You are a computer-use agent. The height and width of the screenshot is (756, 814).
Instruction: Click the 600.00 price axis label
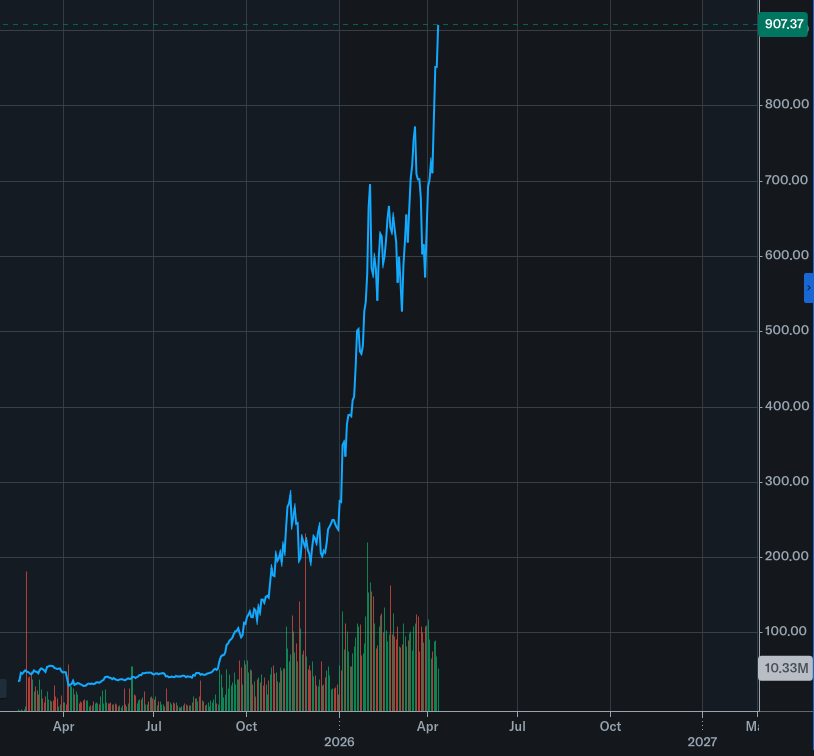tap(787, 255)
